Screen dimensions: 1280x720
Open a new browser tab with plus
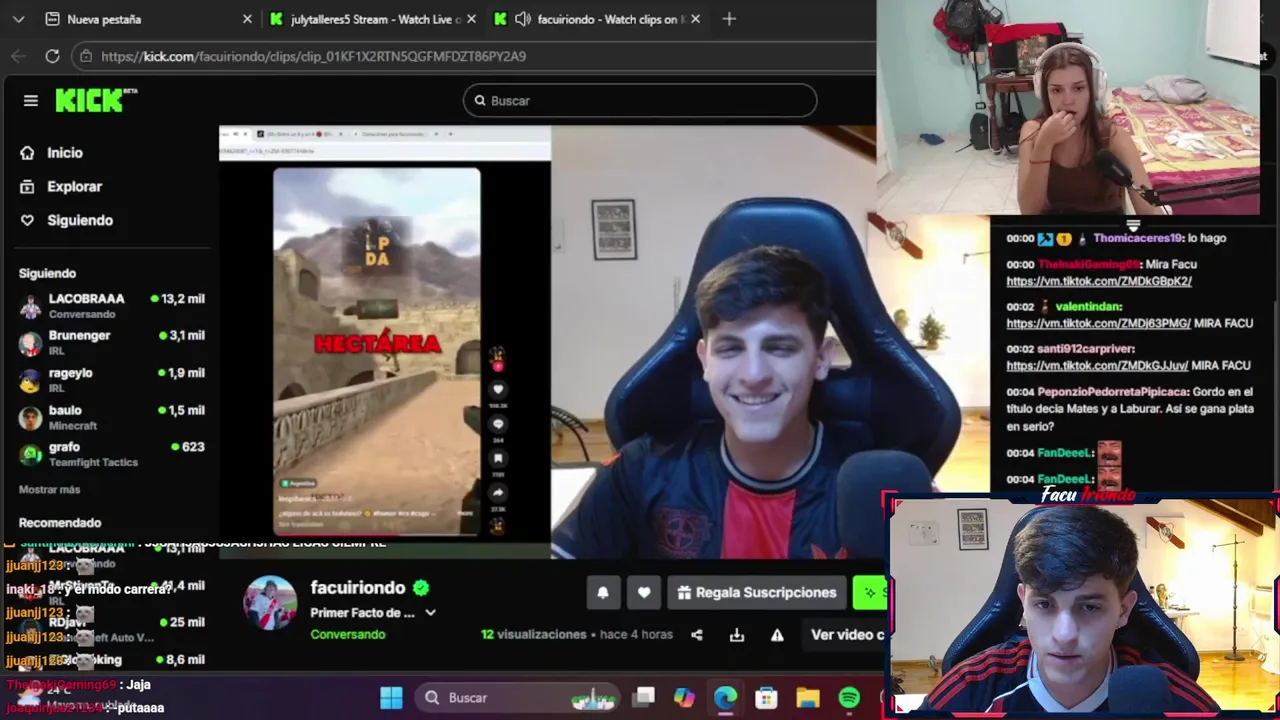[x=729, y=19]
